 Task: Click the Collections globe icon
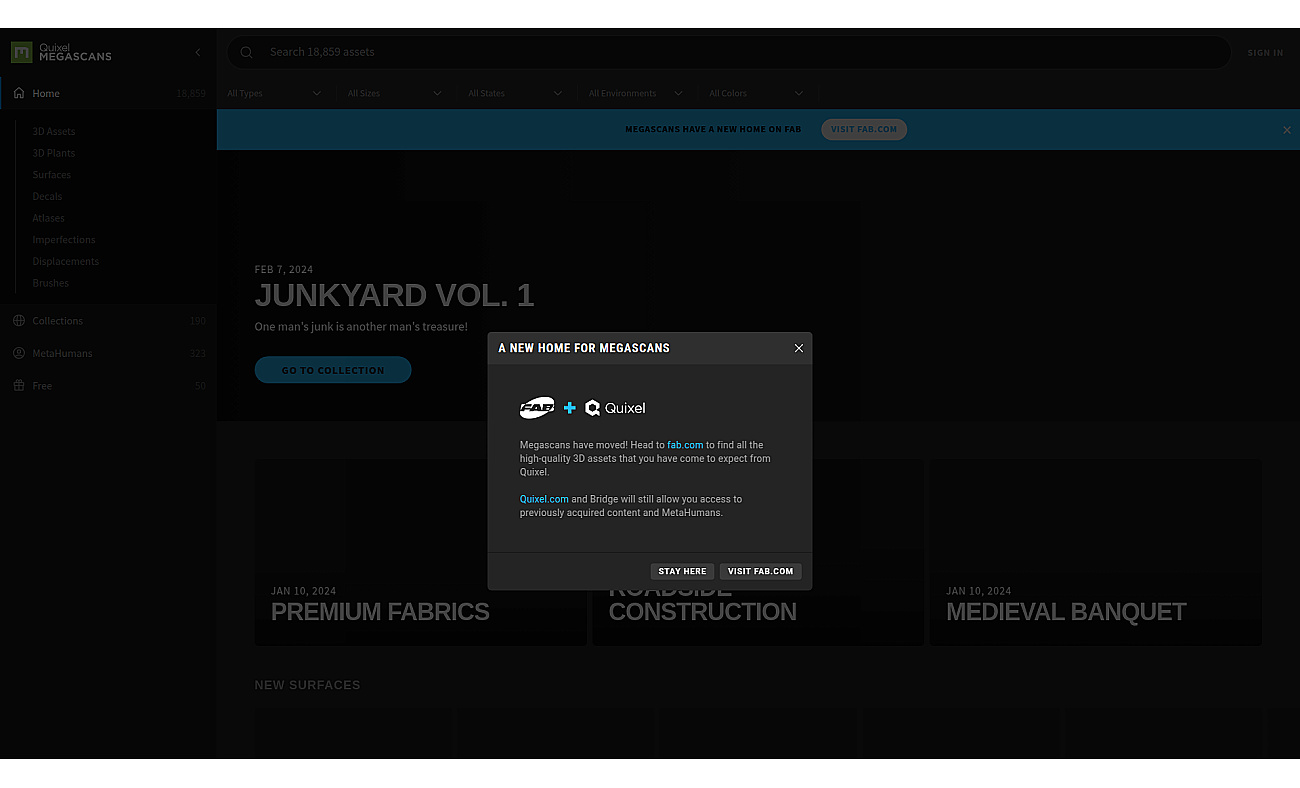click(19, 321)
